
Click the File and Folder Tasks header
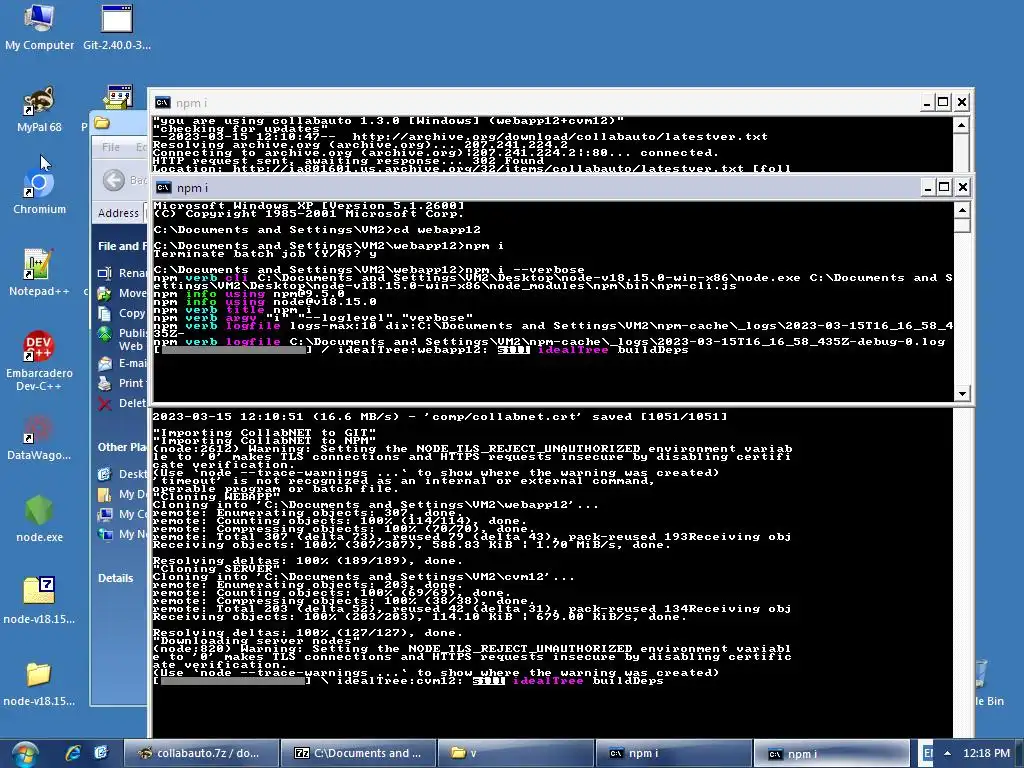point(122,246)
